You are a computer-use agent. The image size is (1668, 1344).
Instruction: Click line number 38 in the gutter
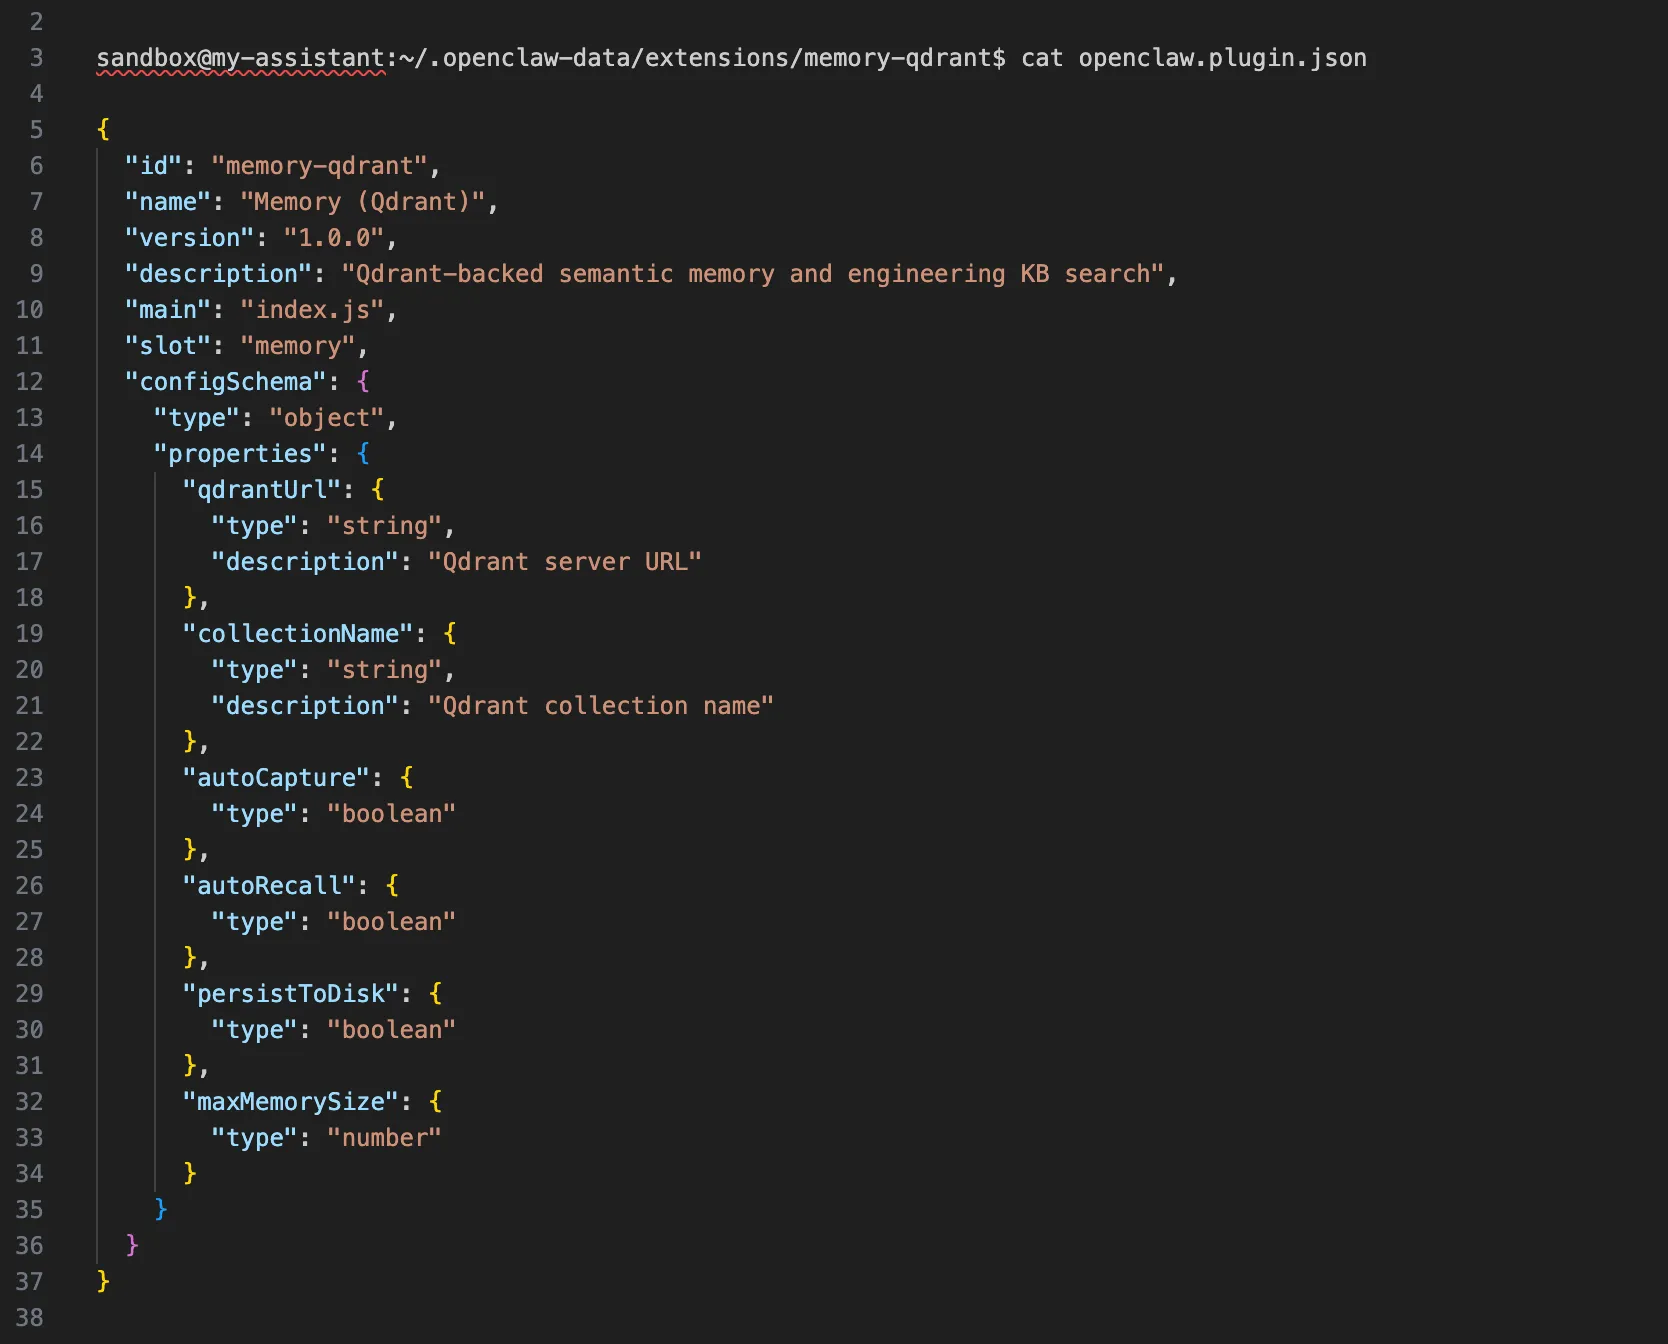coord(29,1318)
